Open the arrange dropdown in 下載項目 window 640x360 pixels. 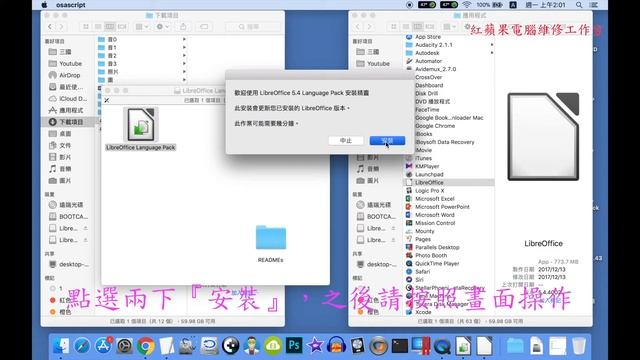(x=142, y=27)
